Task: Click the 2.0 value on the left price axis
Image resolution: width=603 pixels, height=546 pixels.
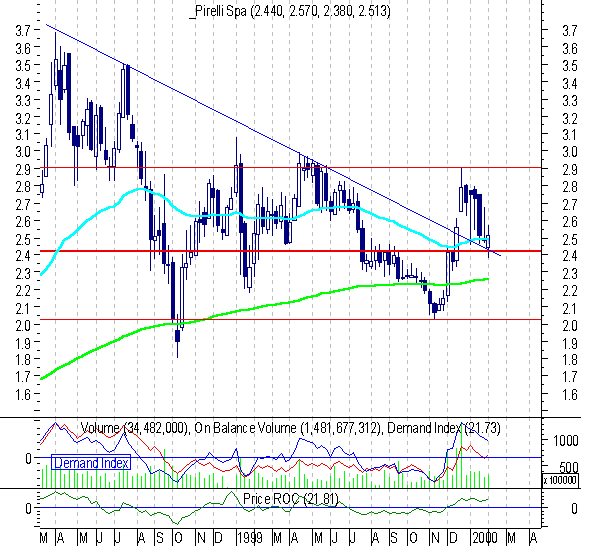Action: coord(23,325)
